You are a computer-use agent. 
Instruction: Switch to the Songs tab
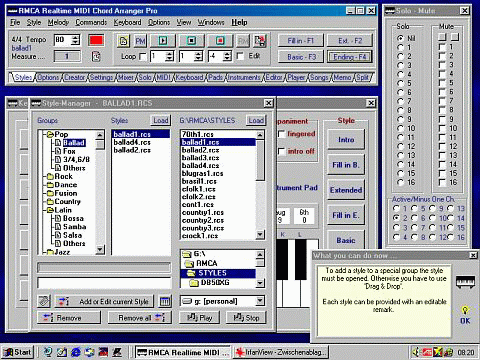[x=319, y=77]
